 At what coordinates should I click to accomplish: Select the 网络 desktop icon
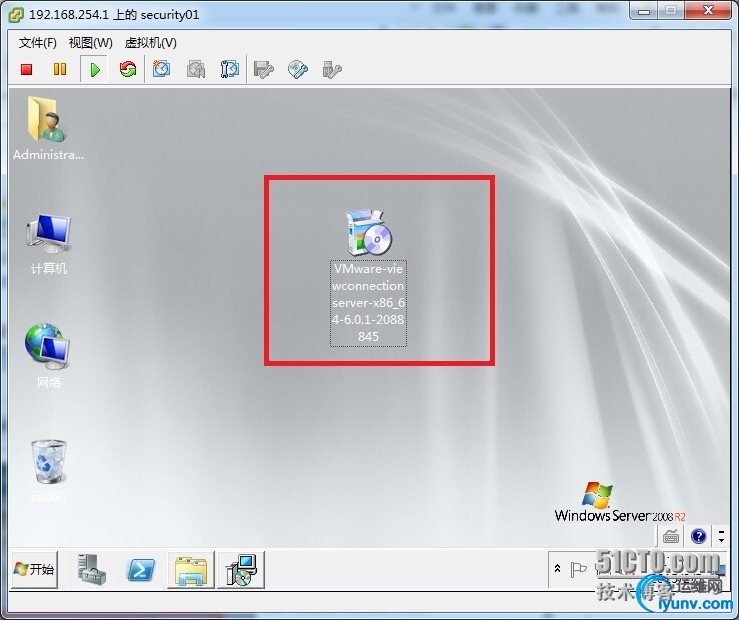(49, 356)
